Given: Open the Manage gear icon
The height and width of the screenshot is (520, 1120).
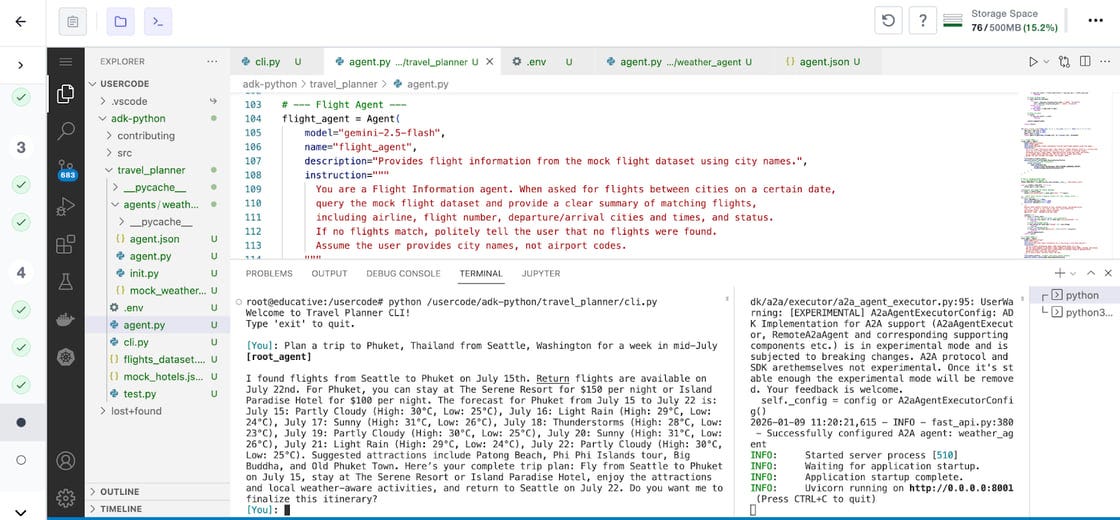Looking at the screenshot, I should [x=66, y=498].
